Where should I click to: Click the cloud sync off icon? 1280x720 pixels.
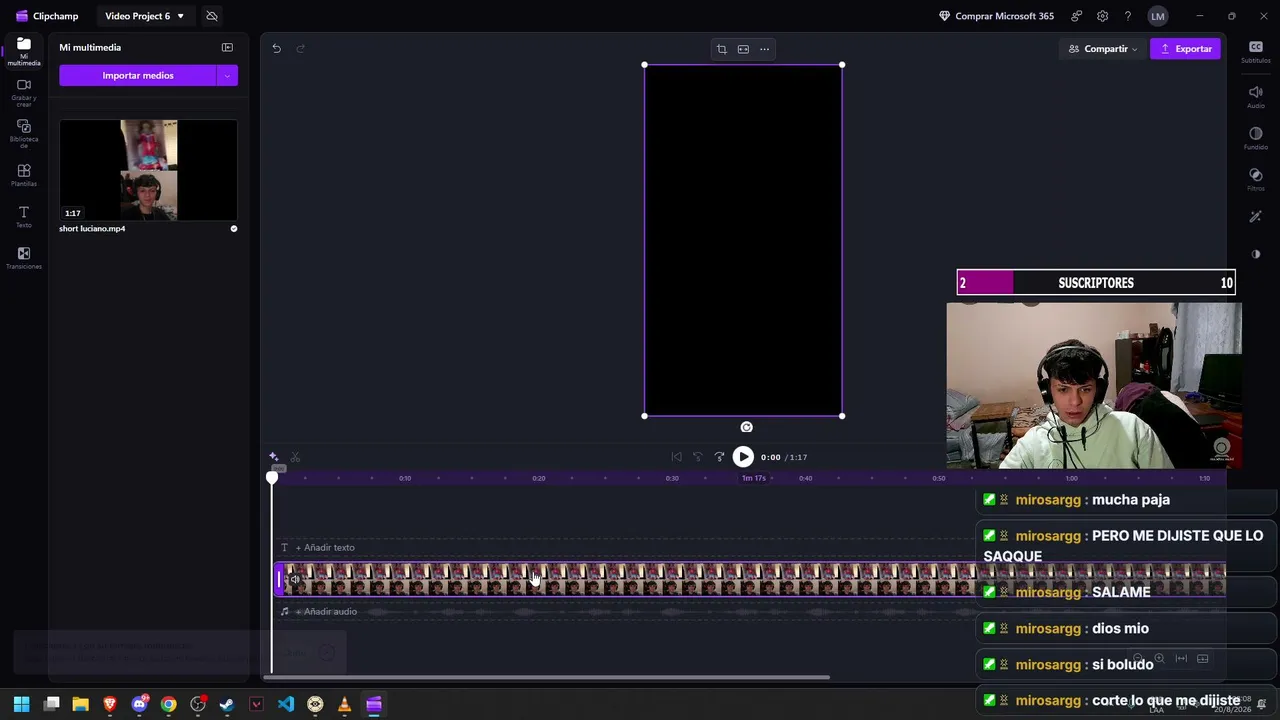coord(212,16)
